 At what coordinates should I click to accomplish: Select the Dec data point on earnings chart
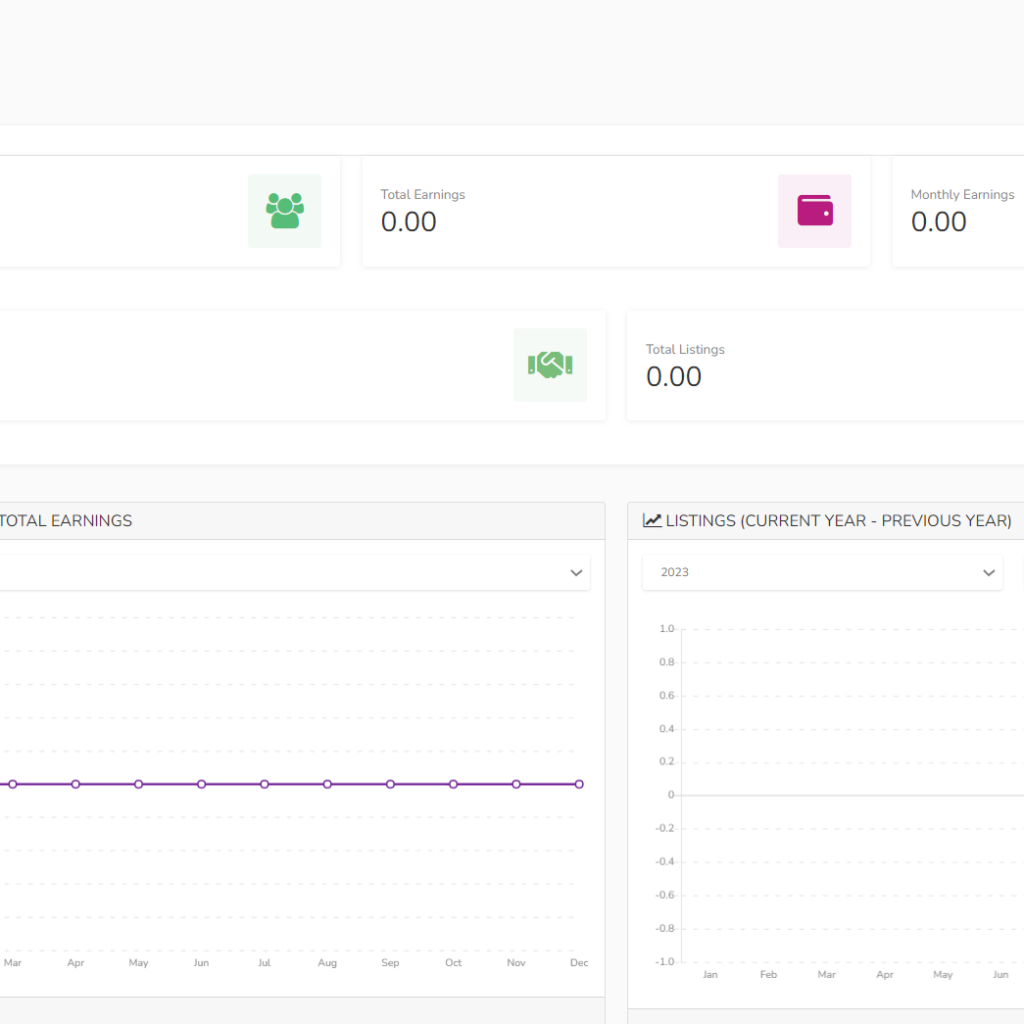click(579, 784)
